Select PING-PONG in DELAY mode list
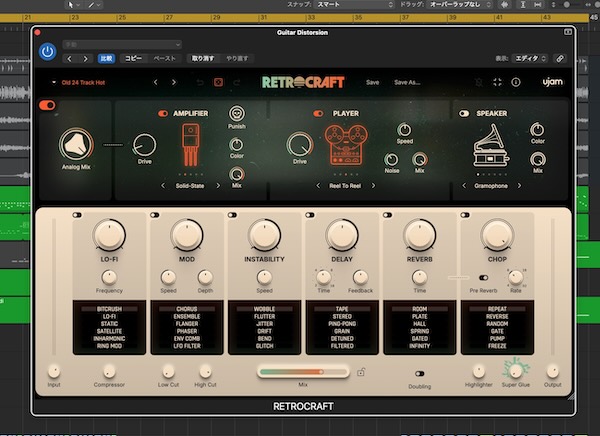This screenshot has height=436, width=600. coord(342,324)
